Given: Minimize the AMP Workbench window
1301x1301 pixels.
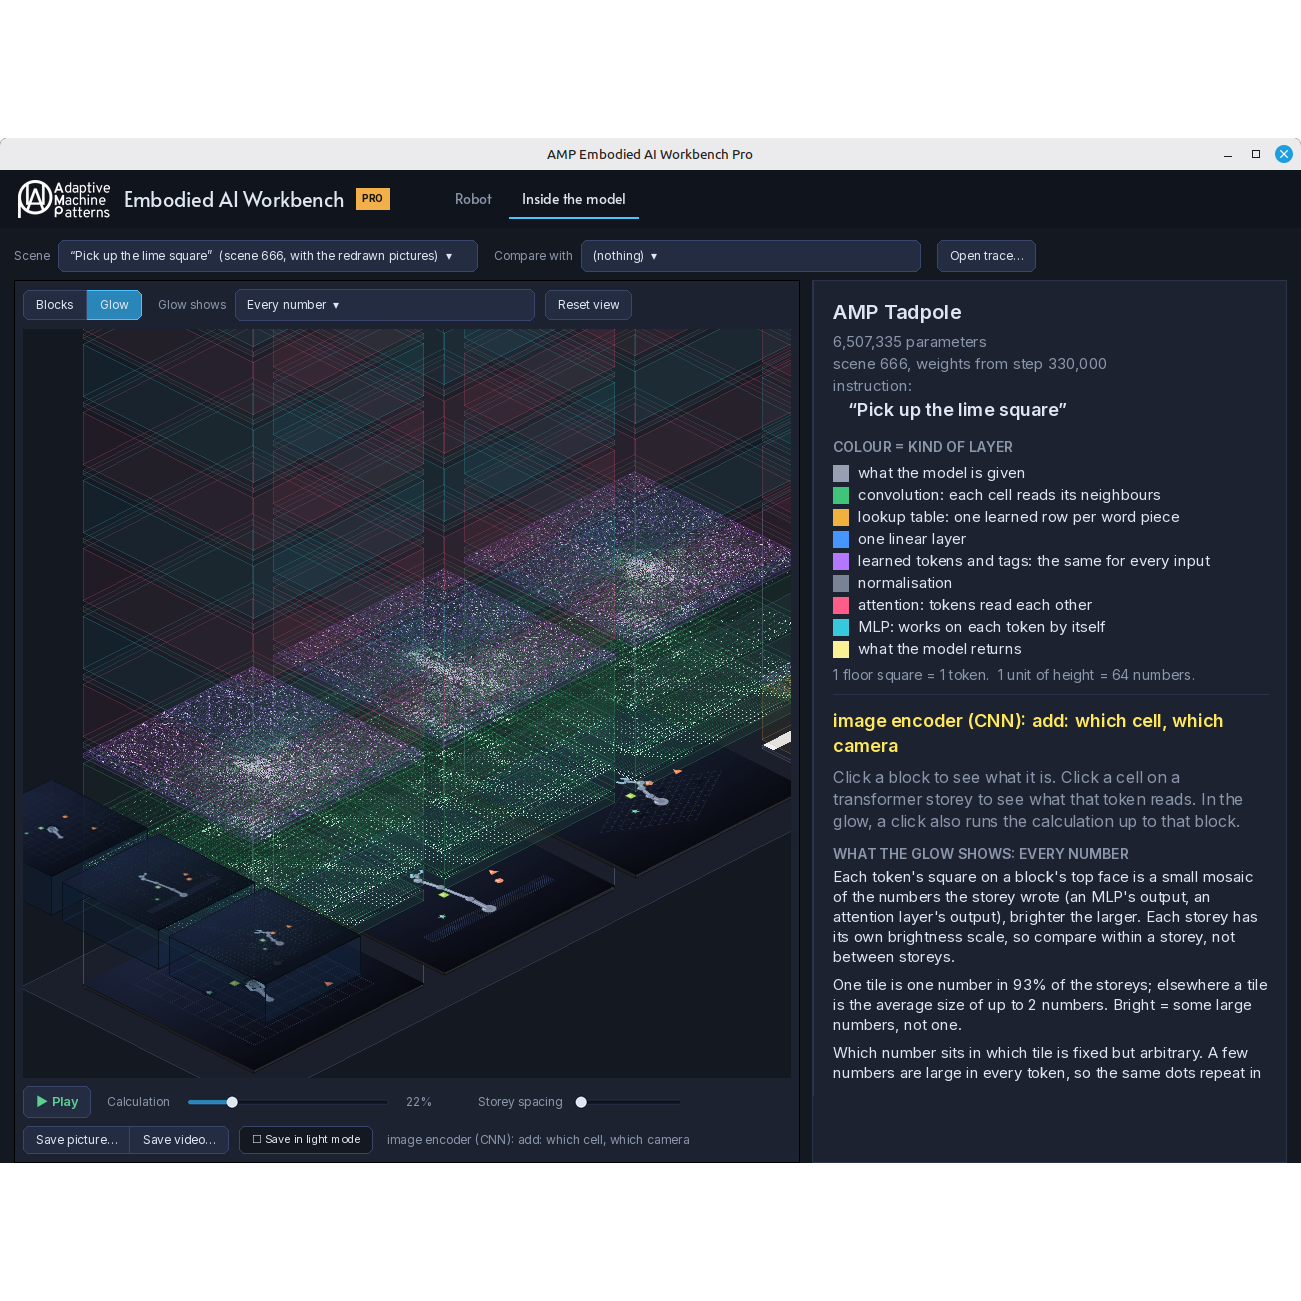Looking at the screenshot, I should 1228,154.
